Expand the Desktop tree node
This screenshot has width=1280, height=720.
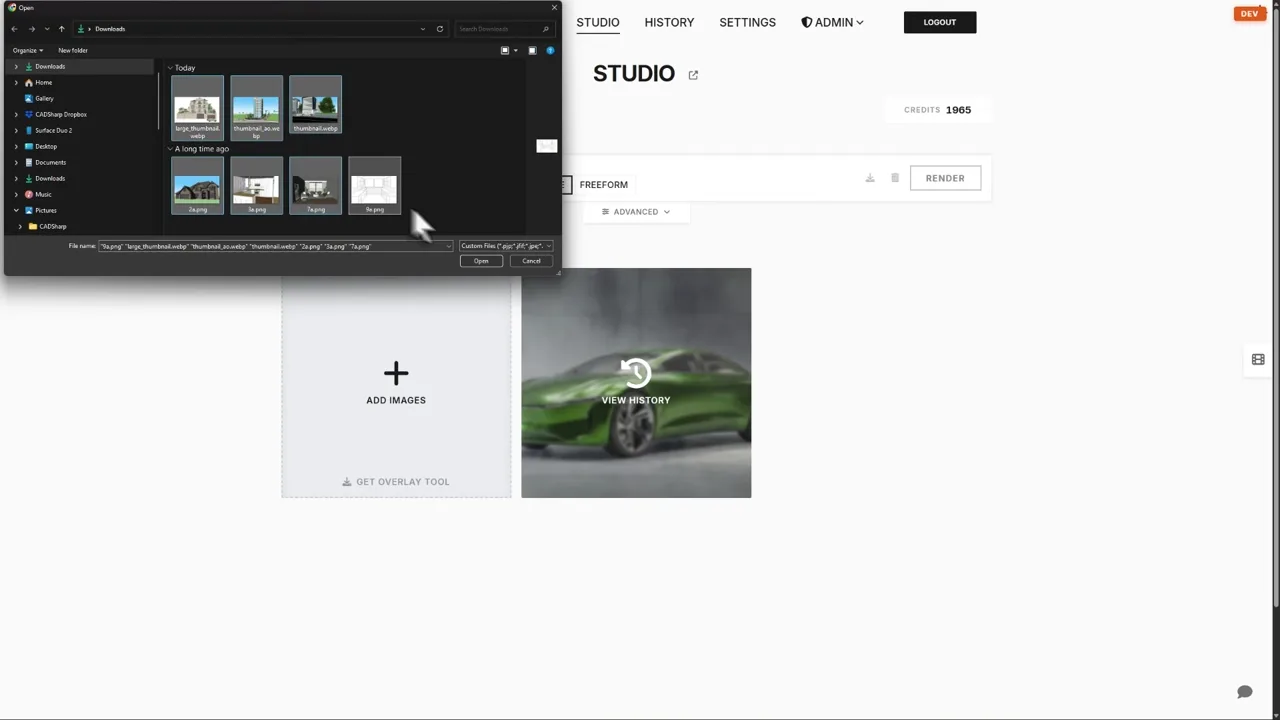tap(16, 146)
